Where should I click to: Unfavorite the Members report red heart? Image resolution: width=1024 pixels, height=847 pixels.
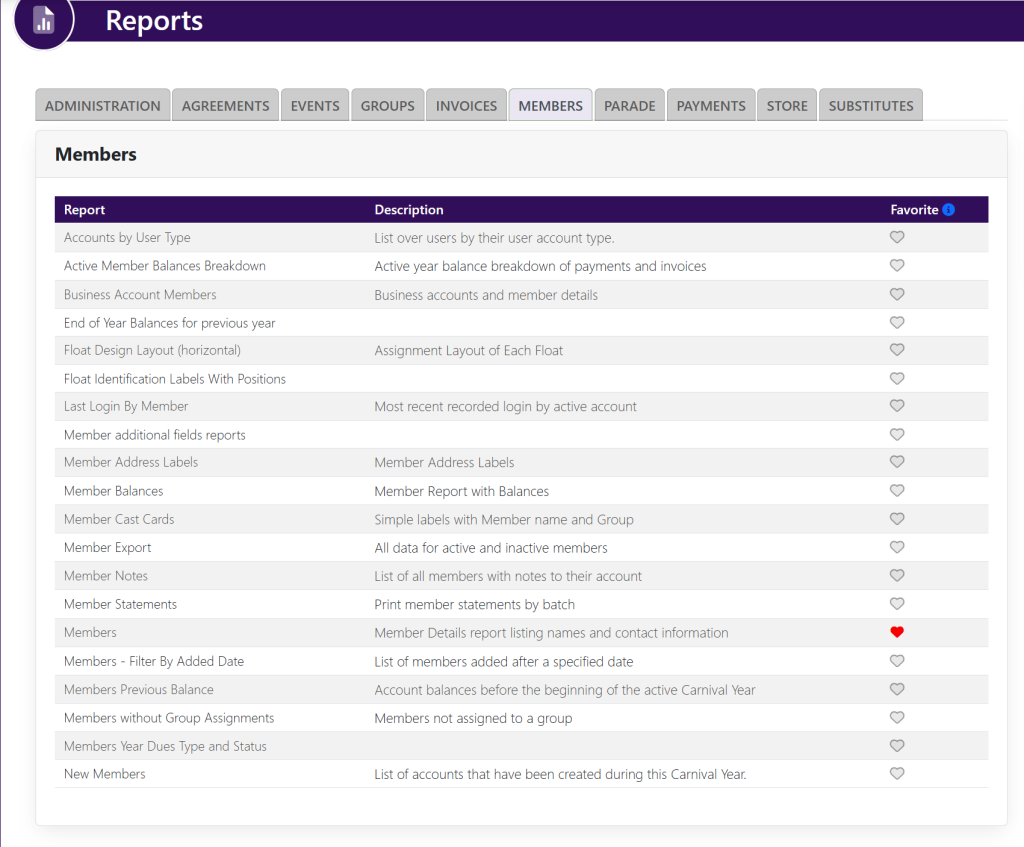pyautogui.click(x=897, y=632)
